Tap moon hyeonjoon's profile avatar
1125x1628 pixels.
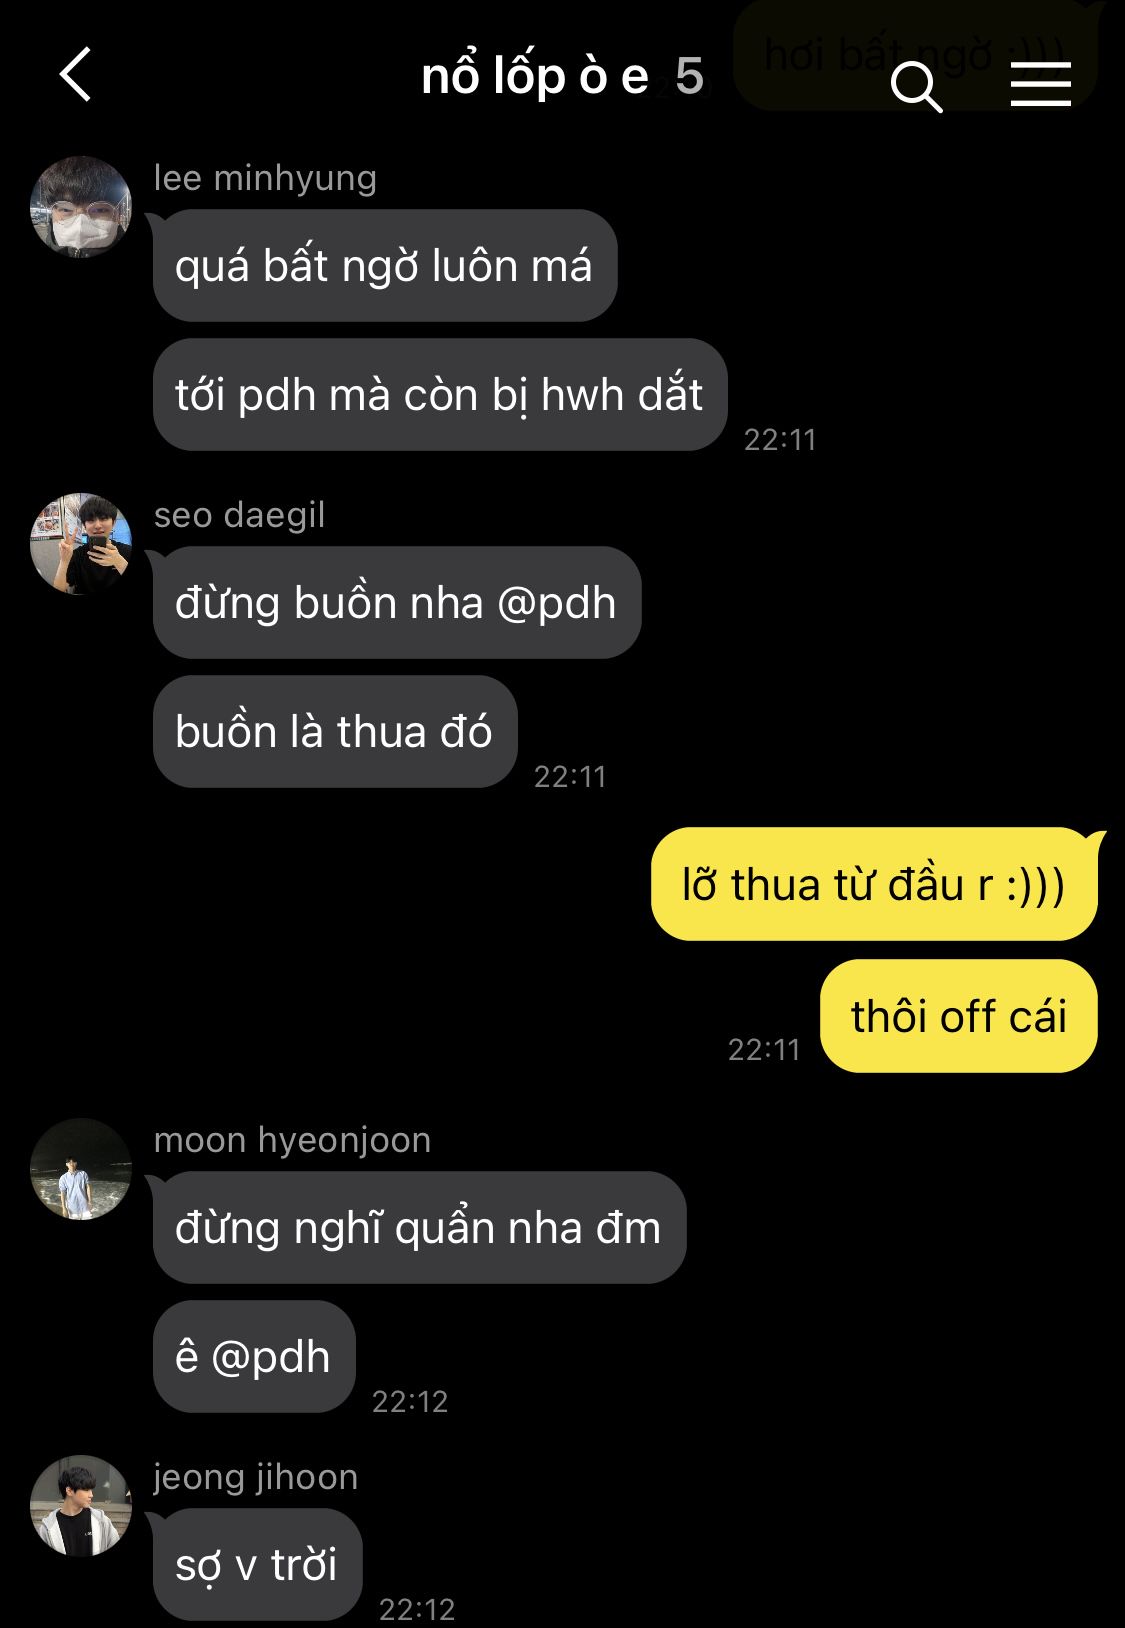[x=81, y=1169]
